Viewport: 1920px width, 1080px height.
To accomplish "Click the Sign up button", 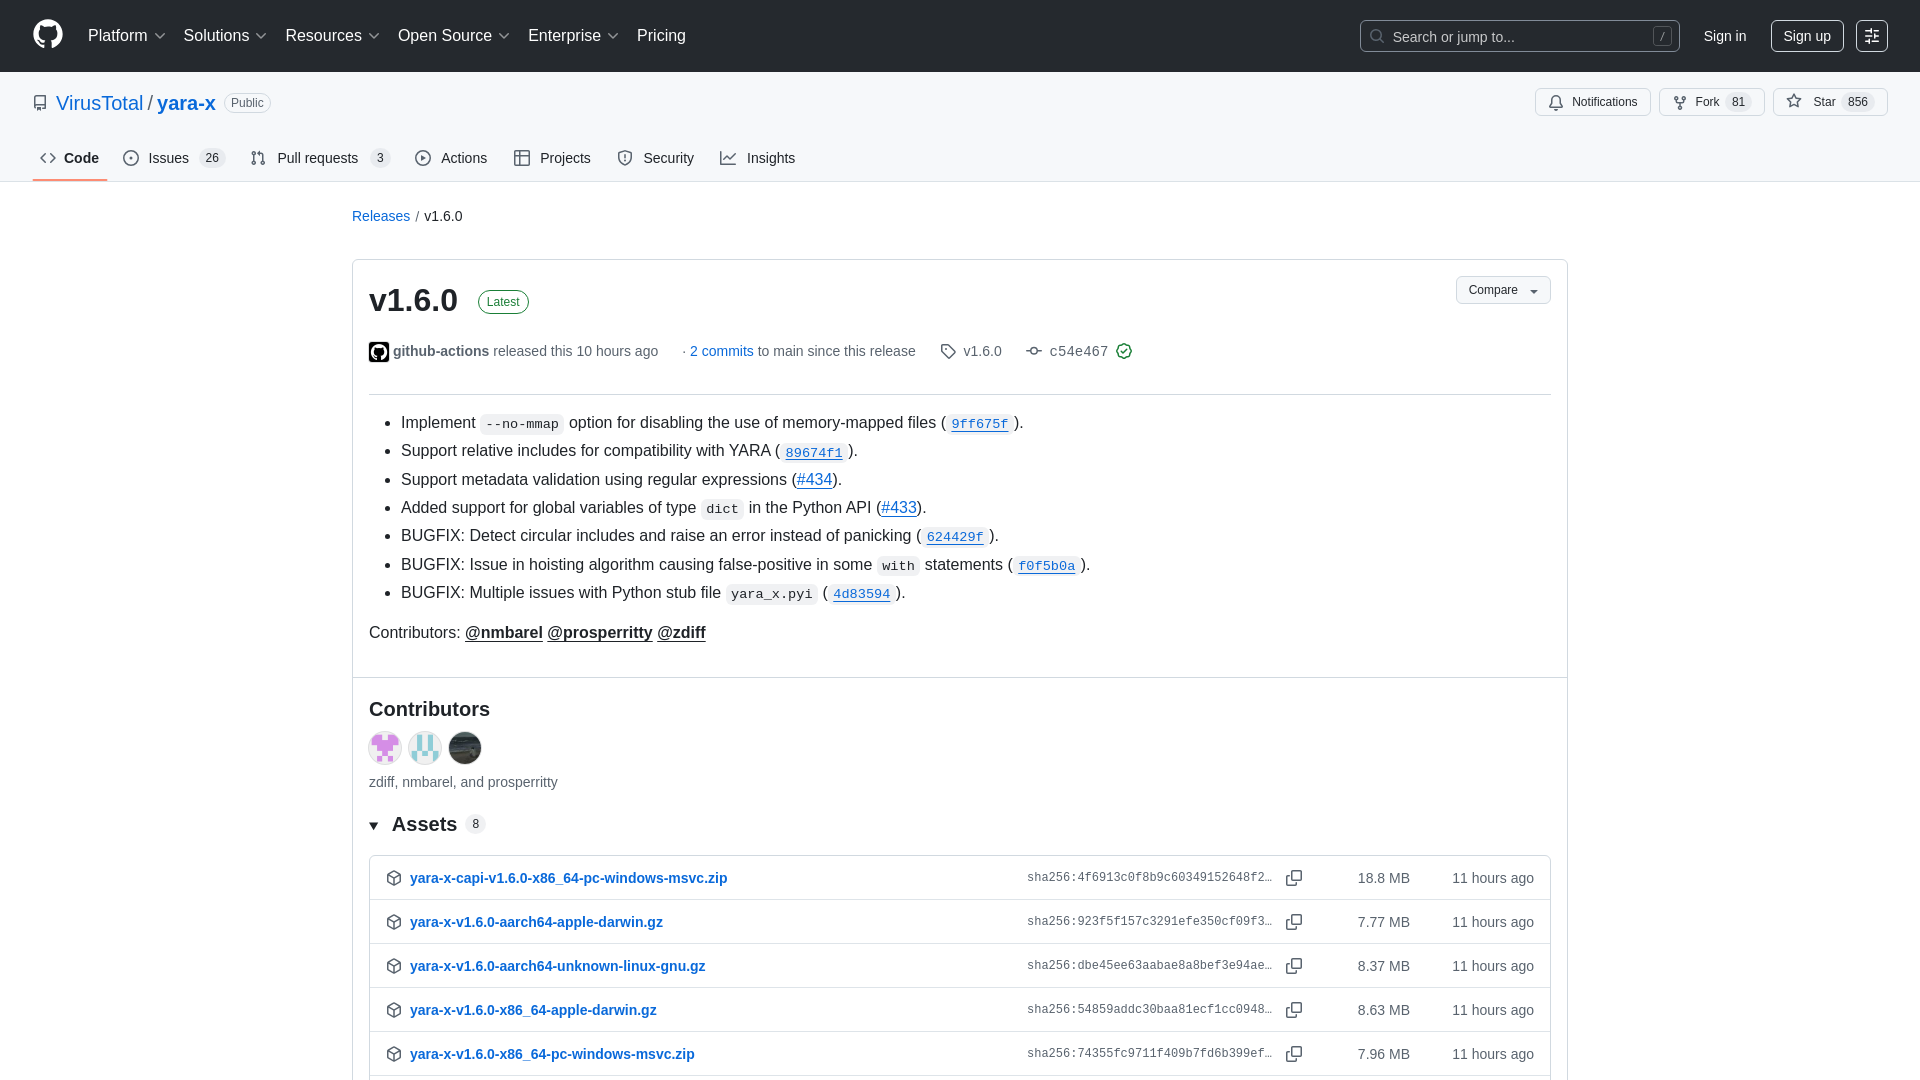I will 1807,36.
